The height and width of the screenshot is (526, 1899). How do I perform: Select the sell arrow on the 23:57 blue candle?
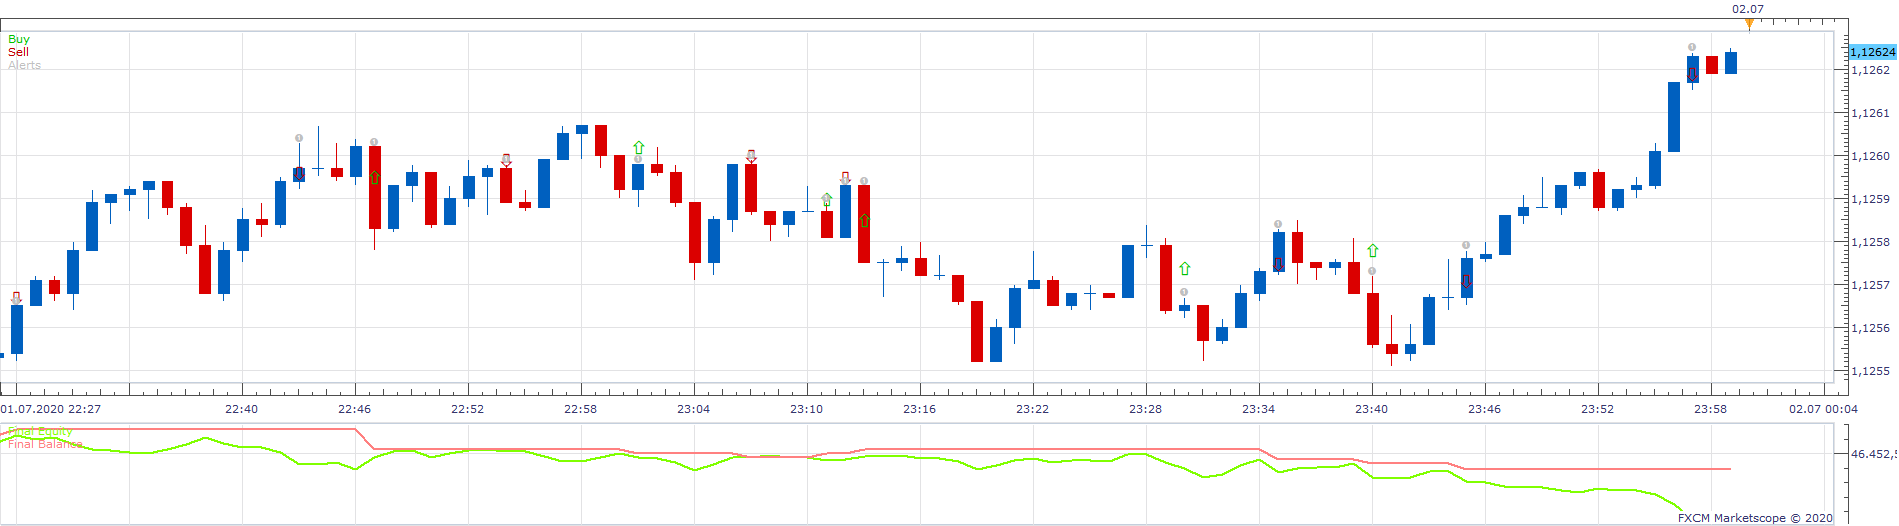(x=1692, y=74)
